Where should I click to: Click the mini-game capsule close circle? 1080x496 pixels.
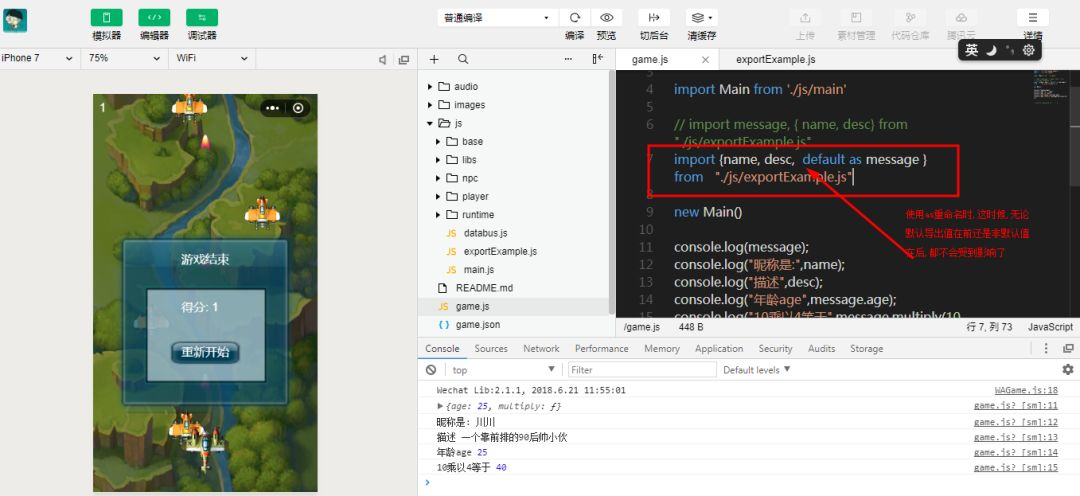[x=298, y=108]
